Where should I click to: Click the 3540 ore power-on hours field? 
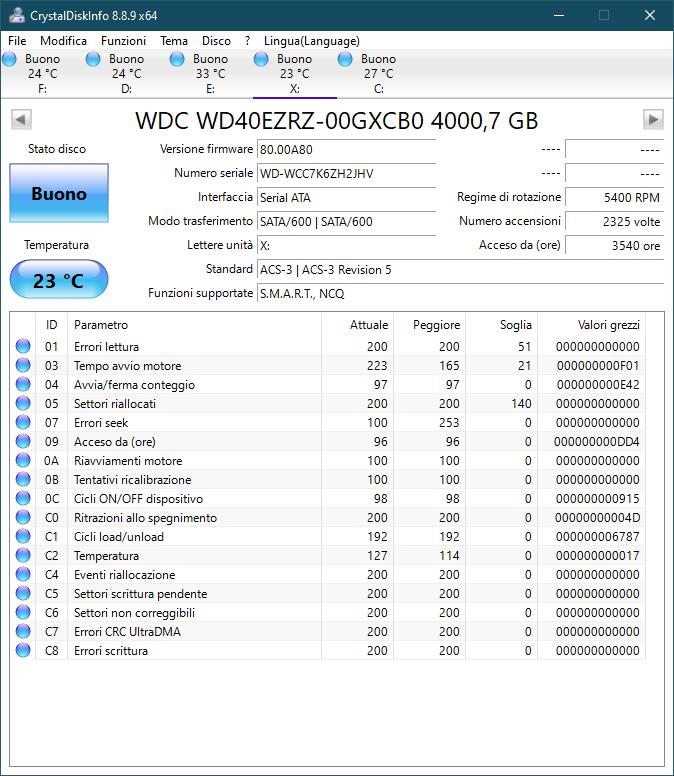coord(614,245)
